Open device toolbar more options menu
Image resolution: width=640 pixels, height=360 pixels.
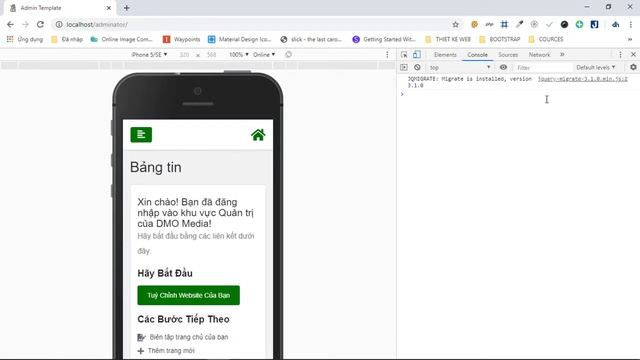pos(387,54)
